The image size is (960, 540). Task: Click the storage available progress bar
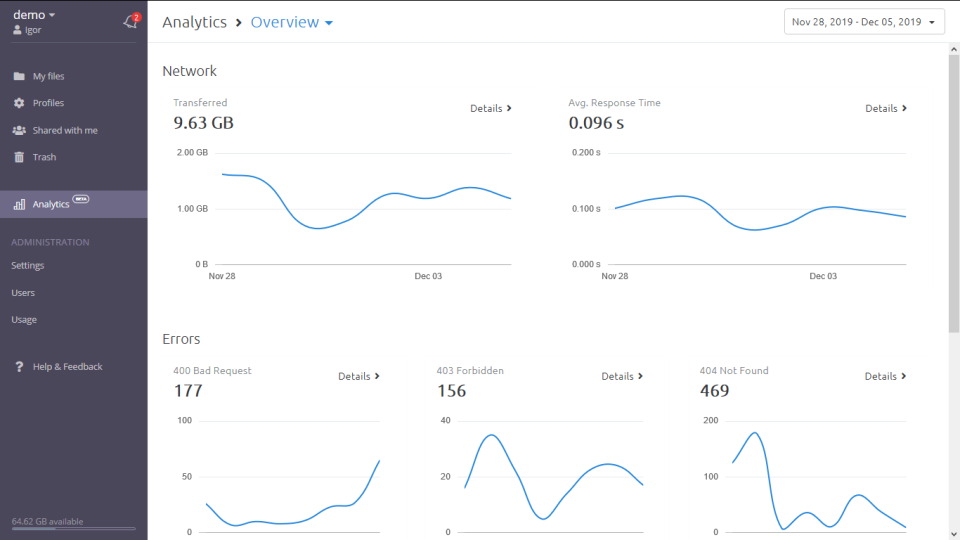tap(73, 529)
